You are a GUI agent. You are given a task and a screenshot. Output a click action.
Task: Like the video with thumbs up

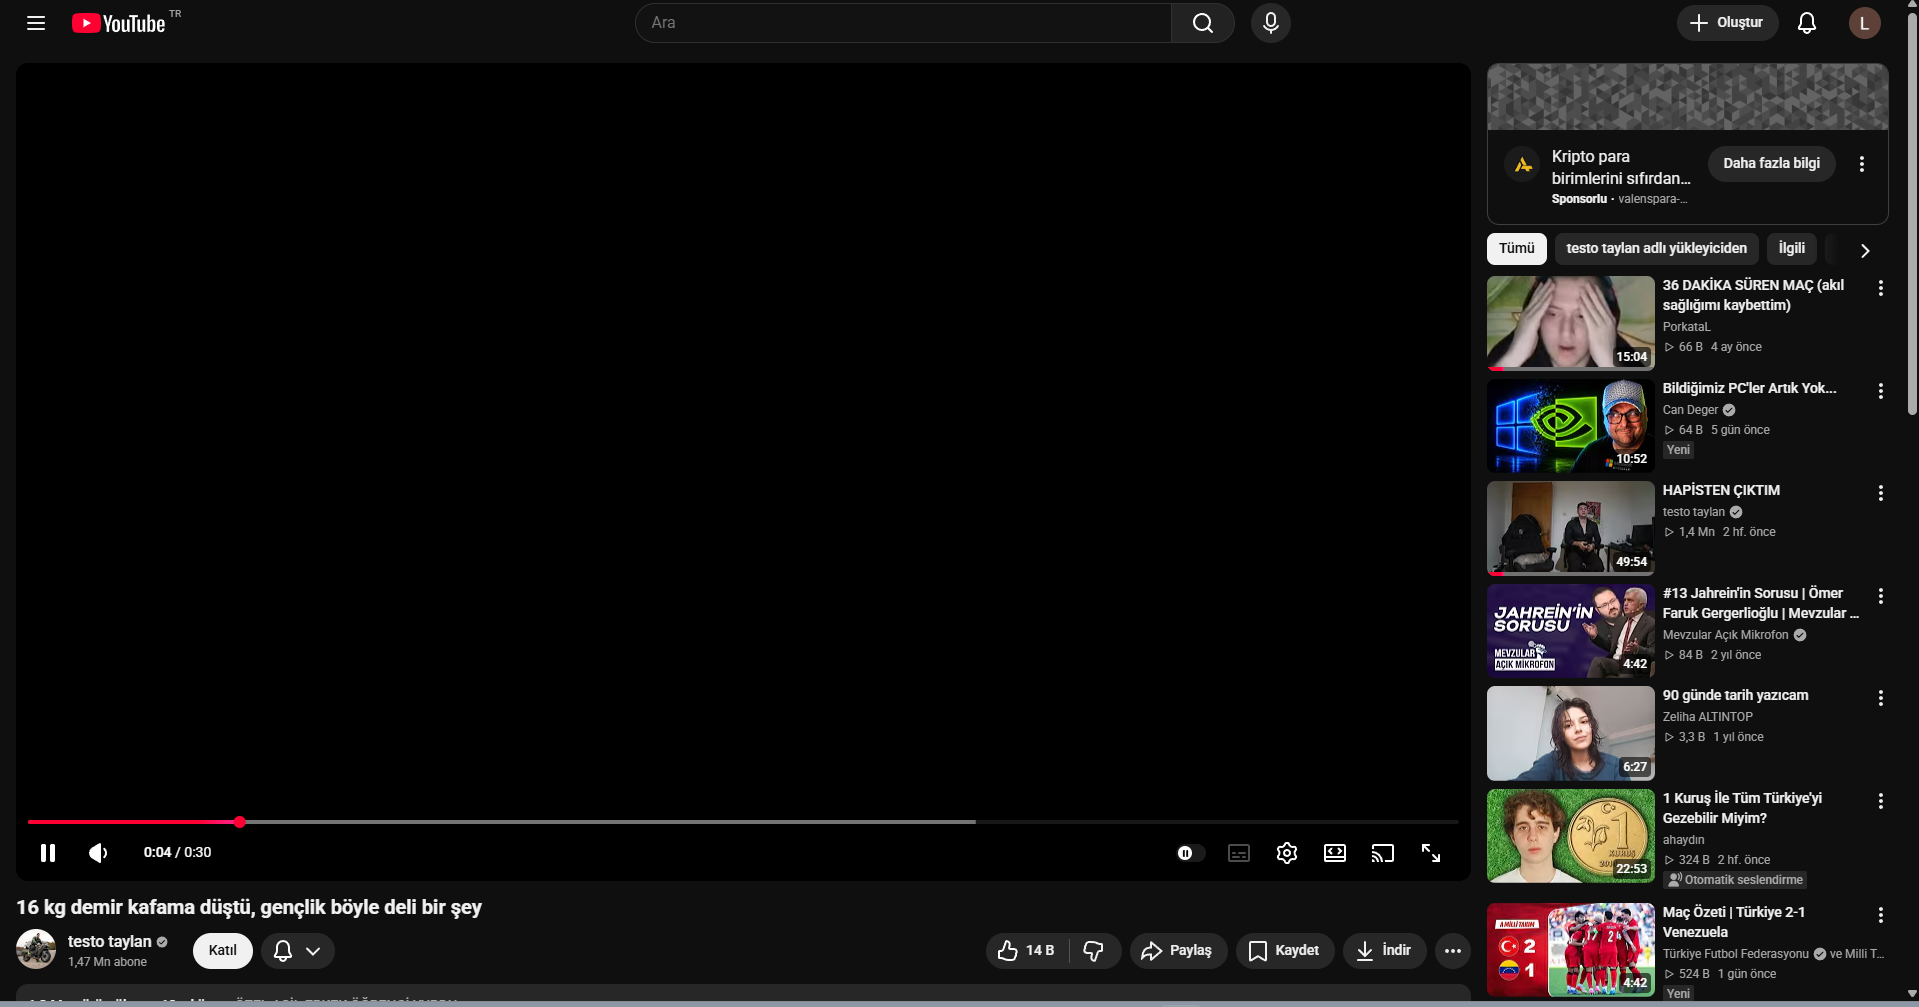tap(1026, 951)
